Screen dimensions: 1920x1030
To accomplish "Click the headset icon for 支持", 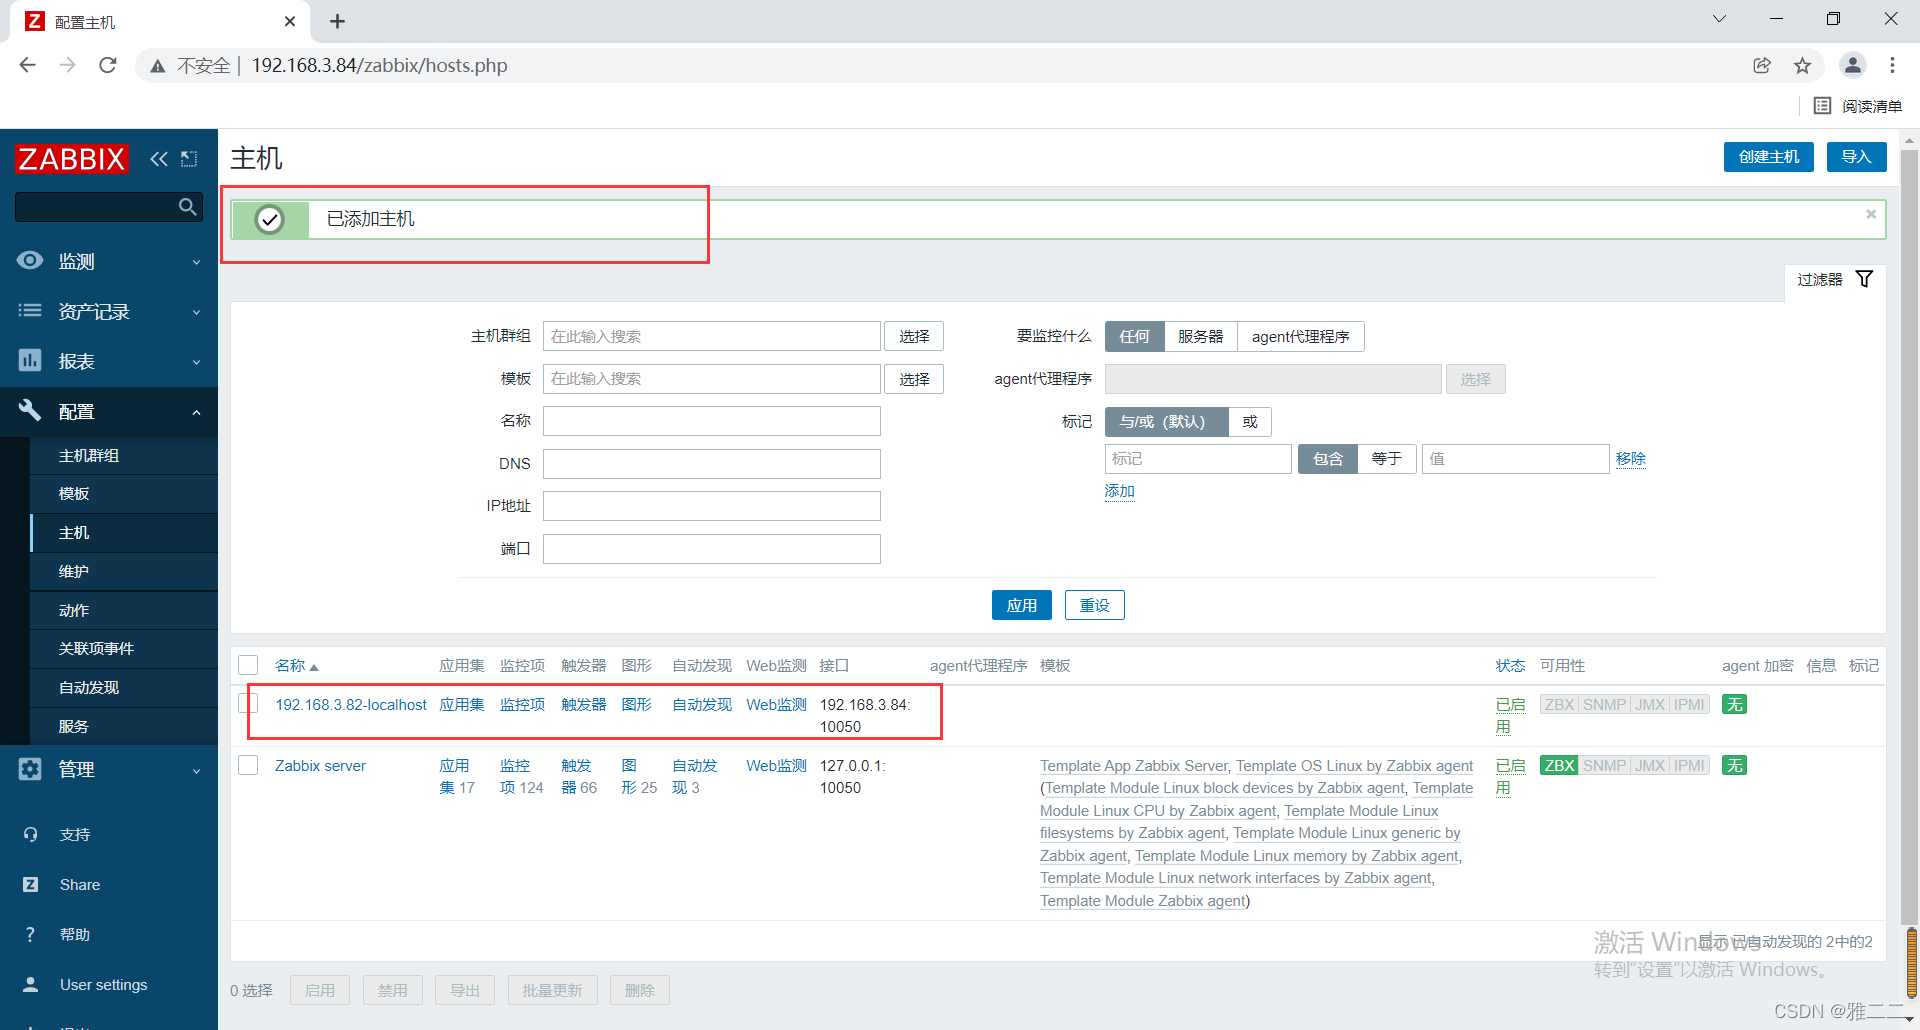I will [30, 834].
